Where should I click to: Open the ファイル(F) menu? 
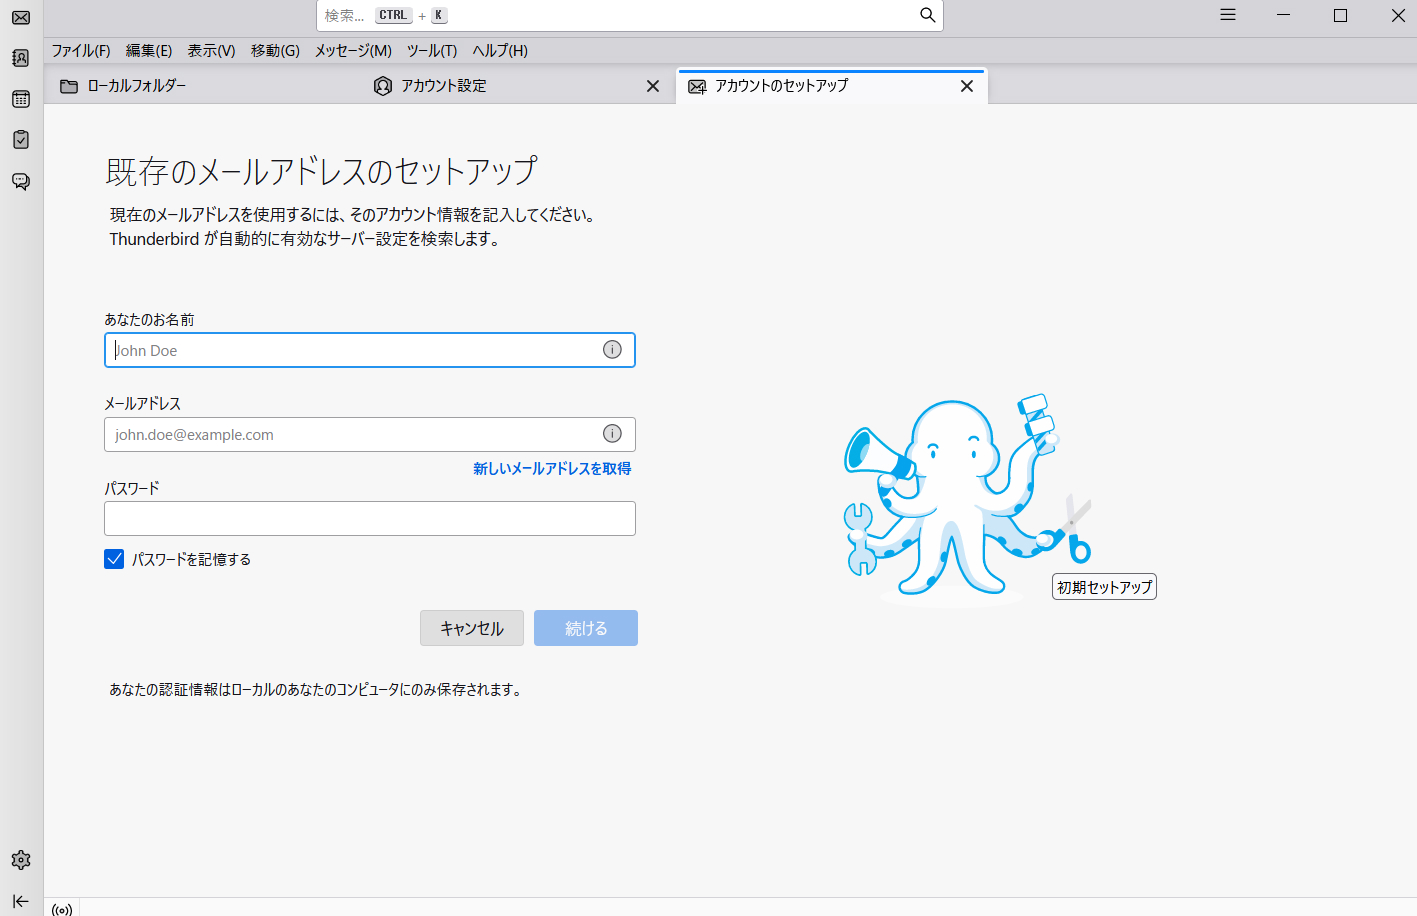pos(81,51)
